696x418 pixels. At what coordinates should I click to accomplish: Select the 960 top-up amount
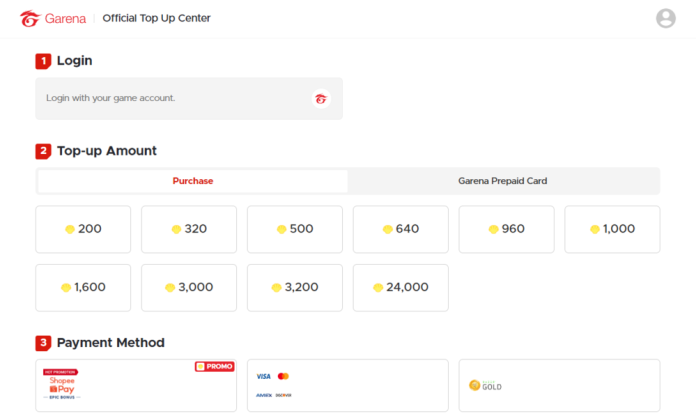(507, 229)
